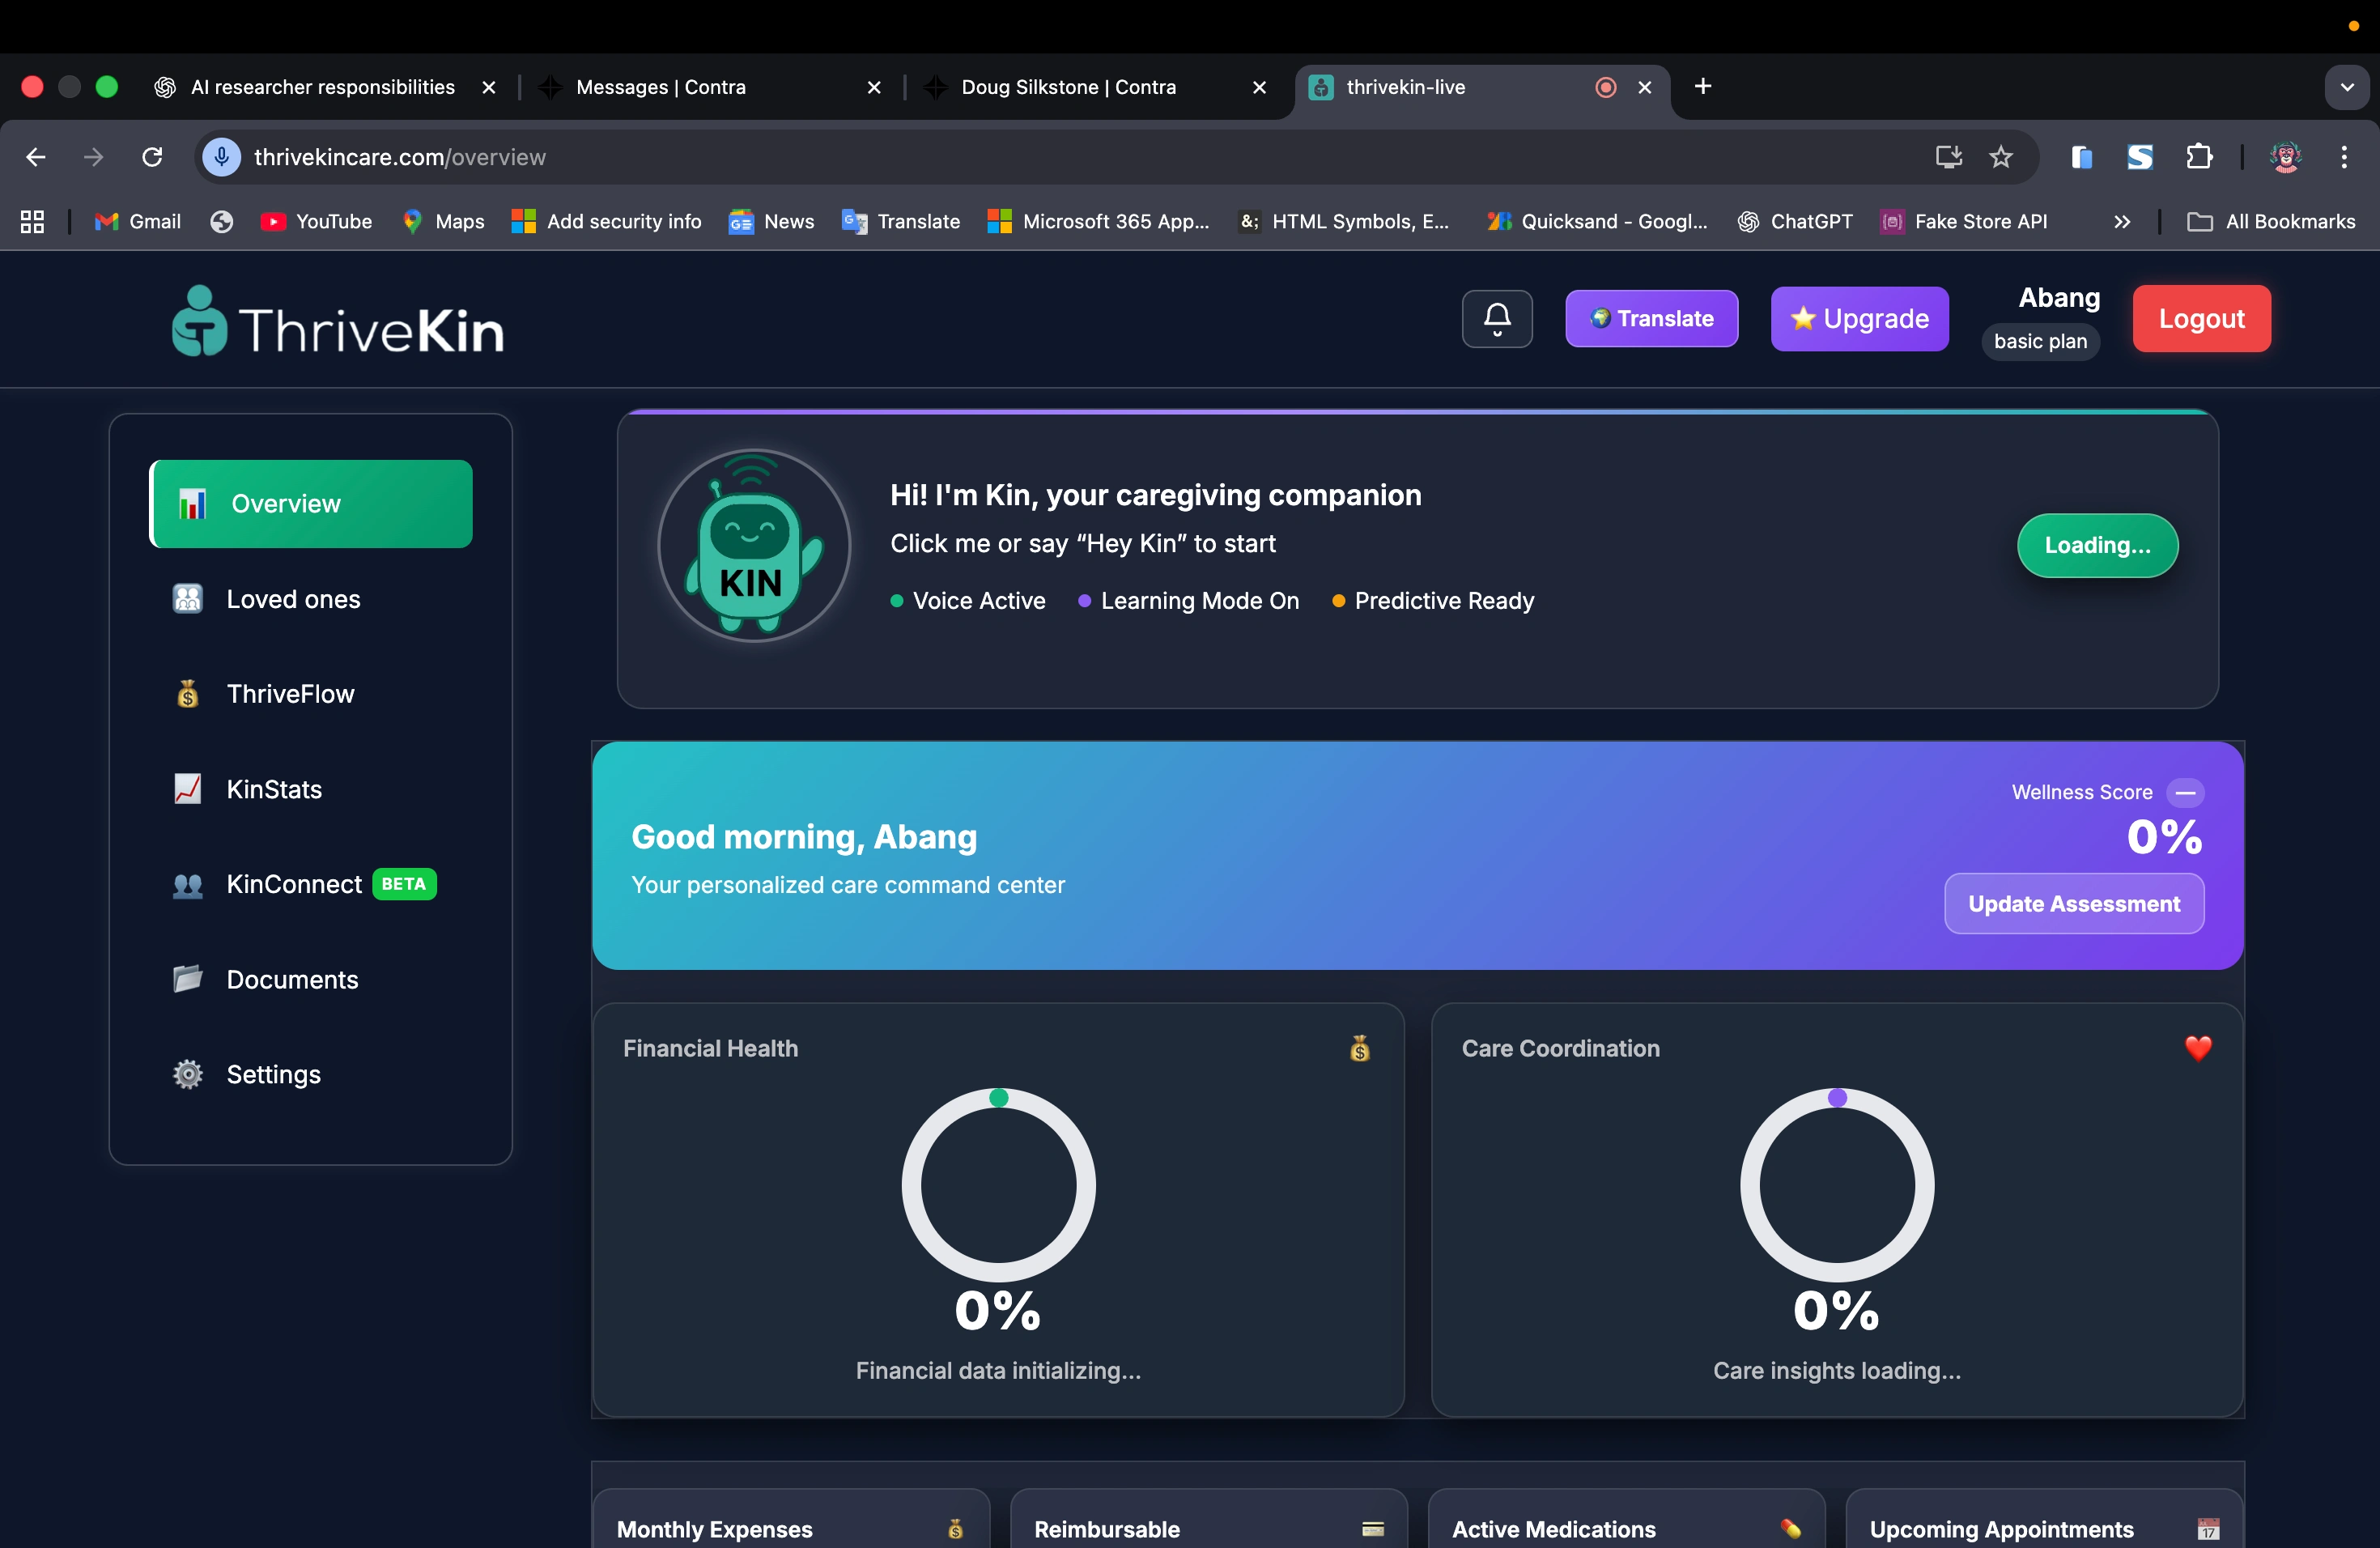Open the Chrome extensions puzzle icon
2380x1548 pixels.
click(x=2198, y=157)
